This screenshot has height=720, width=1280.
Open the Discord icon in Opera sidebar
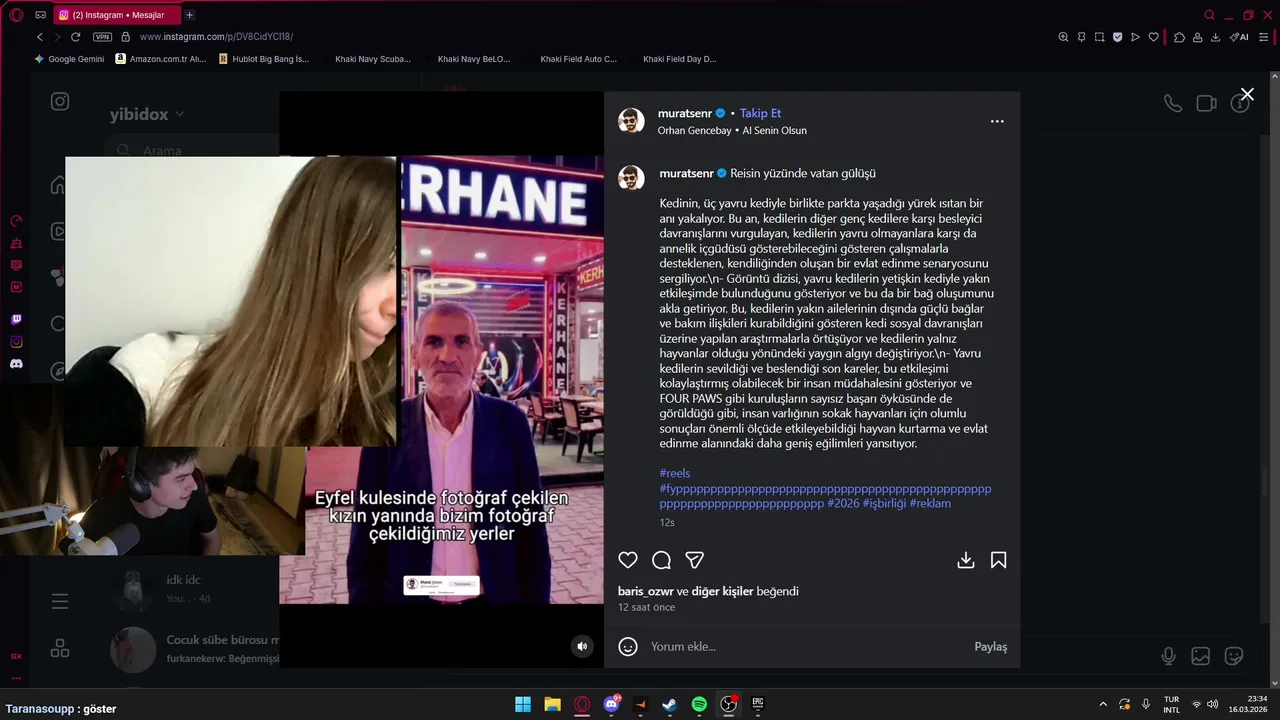[16, 364]
